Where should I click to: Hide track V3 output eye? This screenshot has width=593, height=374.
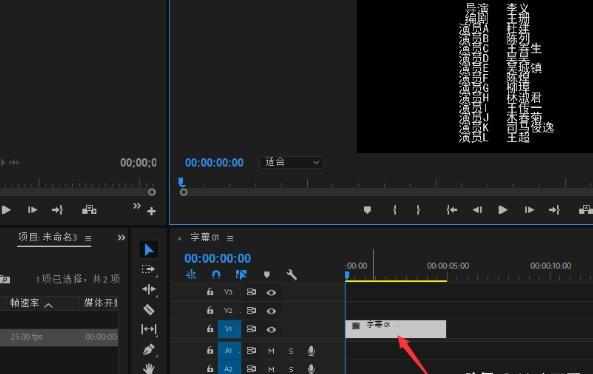[x=271, y=292]
